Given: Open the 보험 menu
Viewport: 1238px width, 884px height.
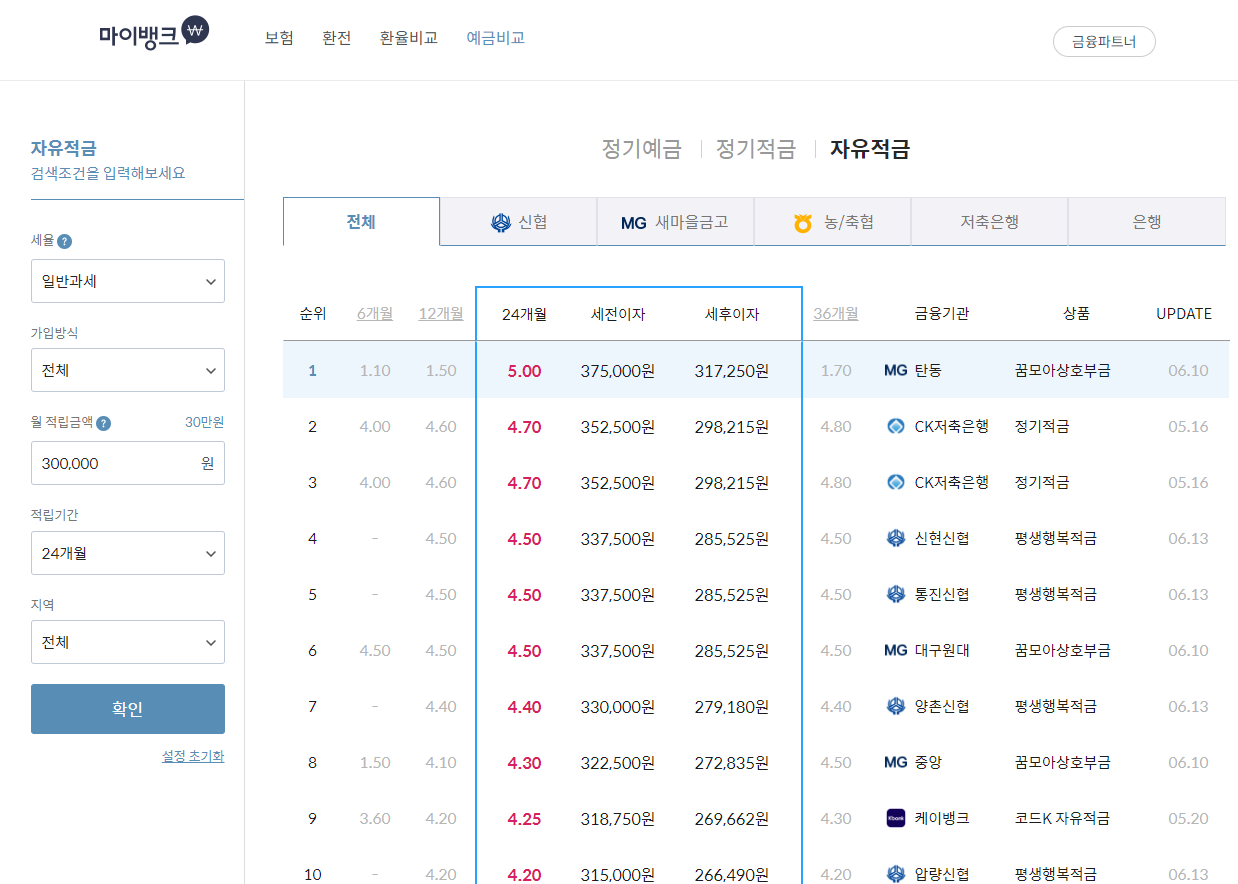Looking at the screenshot, I should click(x=279, y=38).
